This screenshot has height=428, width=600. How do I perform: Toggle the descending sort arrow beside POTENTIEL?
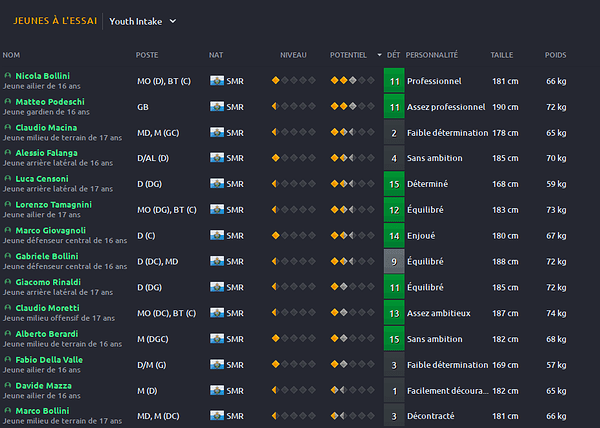click(379, 55)
